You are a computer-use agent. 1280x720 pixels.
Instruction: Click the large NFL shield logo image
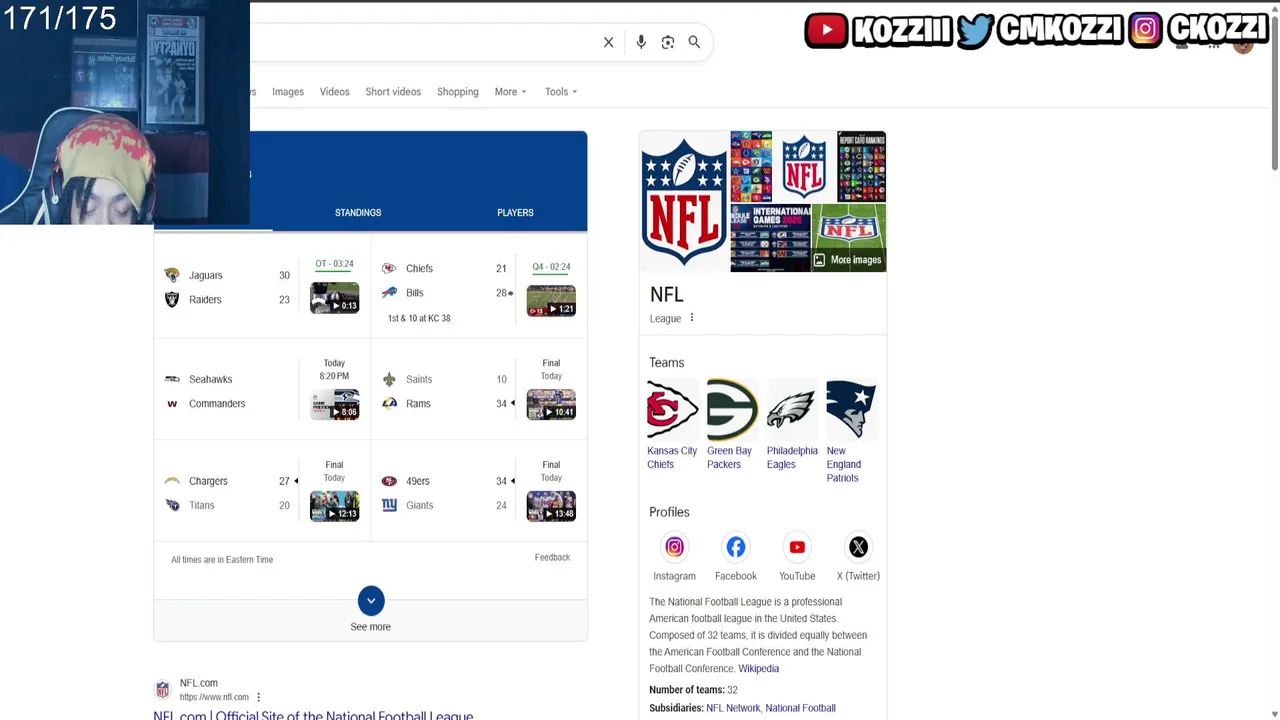tap(684, 201)
